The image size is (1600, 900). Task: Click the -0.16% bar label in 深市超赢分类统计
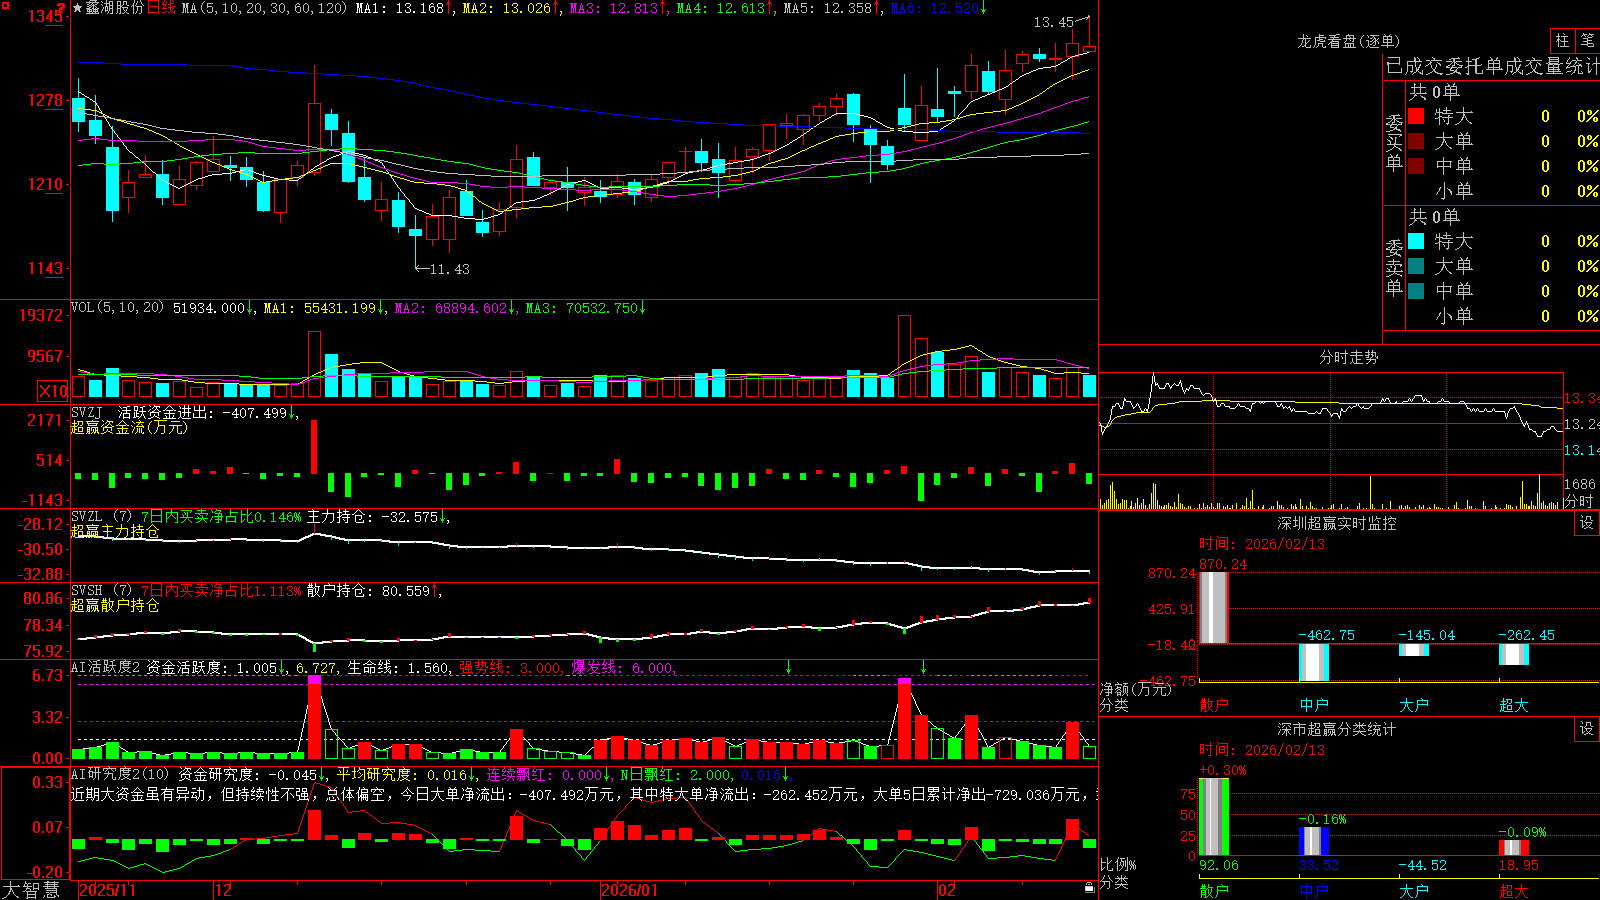point(1322,819)
